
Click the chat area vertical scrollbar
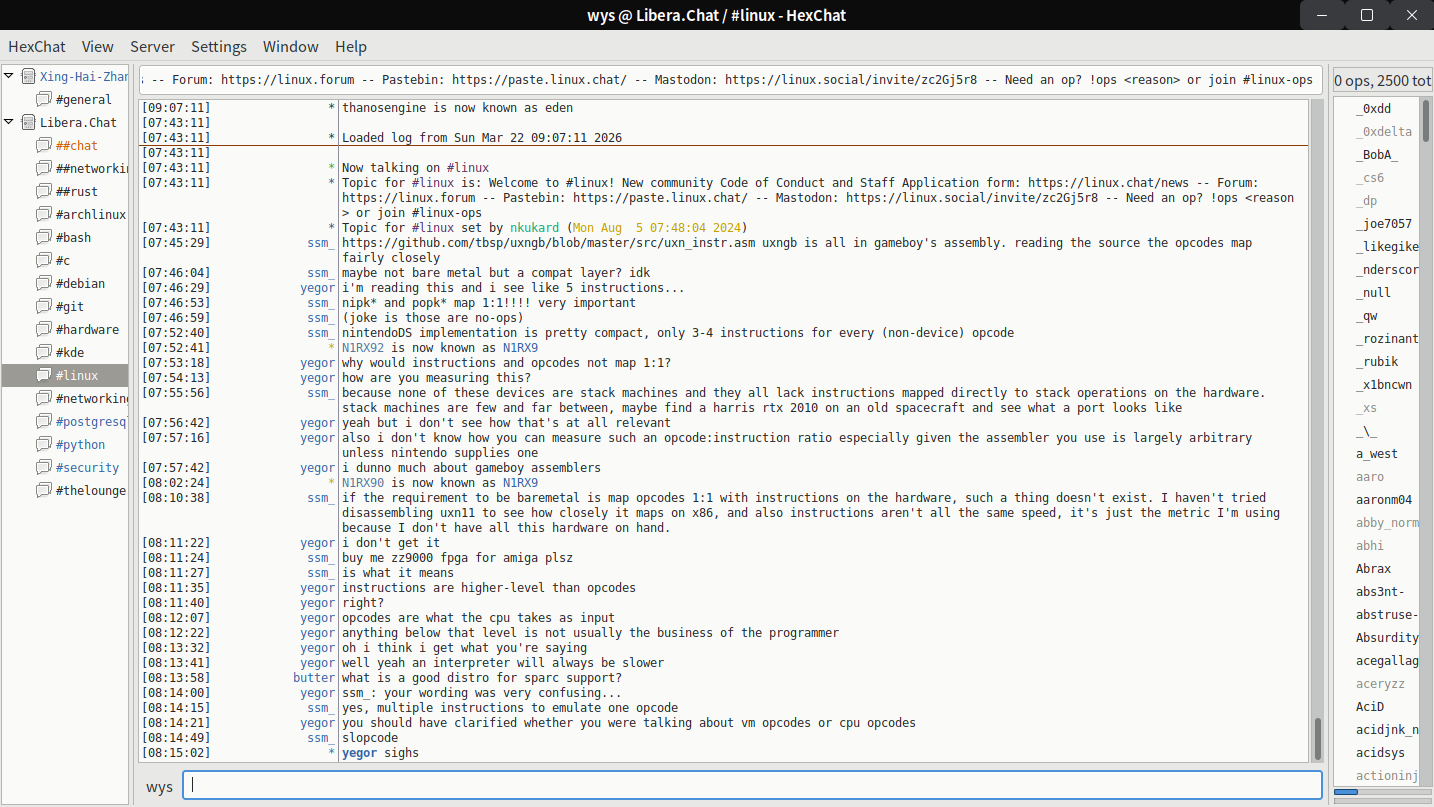(1317, 738)
